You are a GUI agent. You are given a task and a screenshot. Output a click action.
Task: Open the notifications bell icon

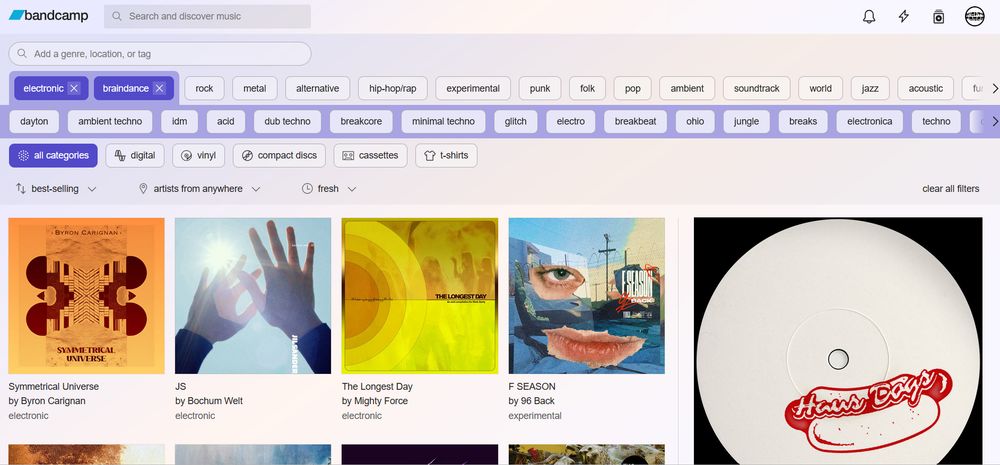tap(869, 17)
